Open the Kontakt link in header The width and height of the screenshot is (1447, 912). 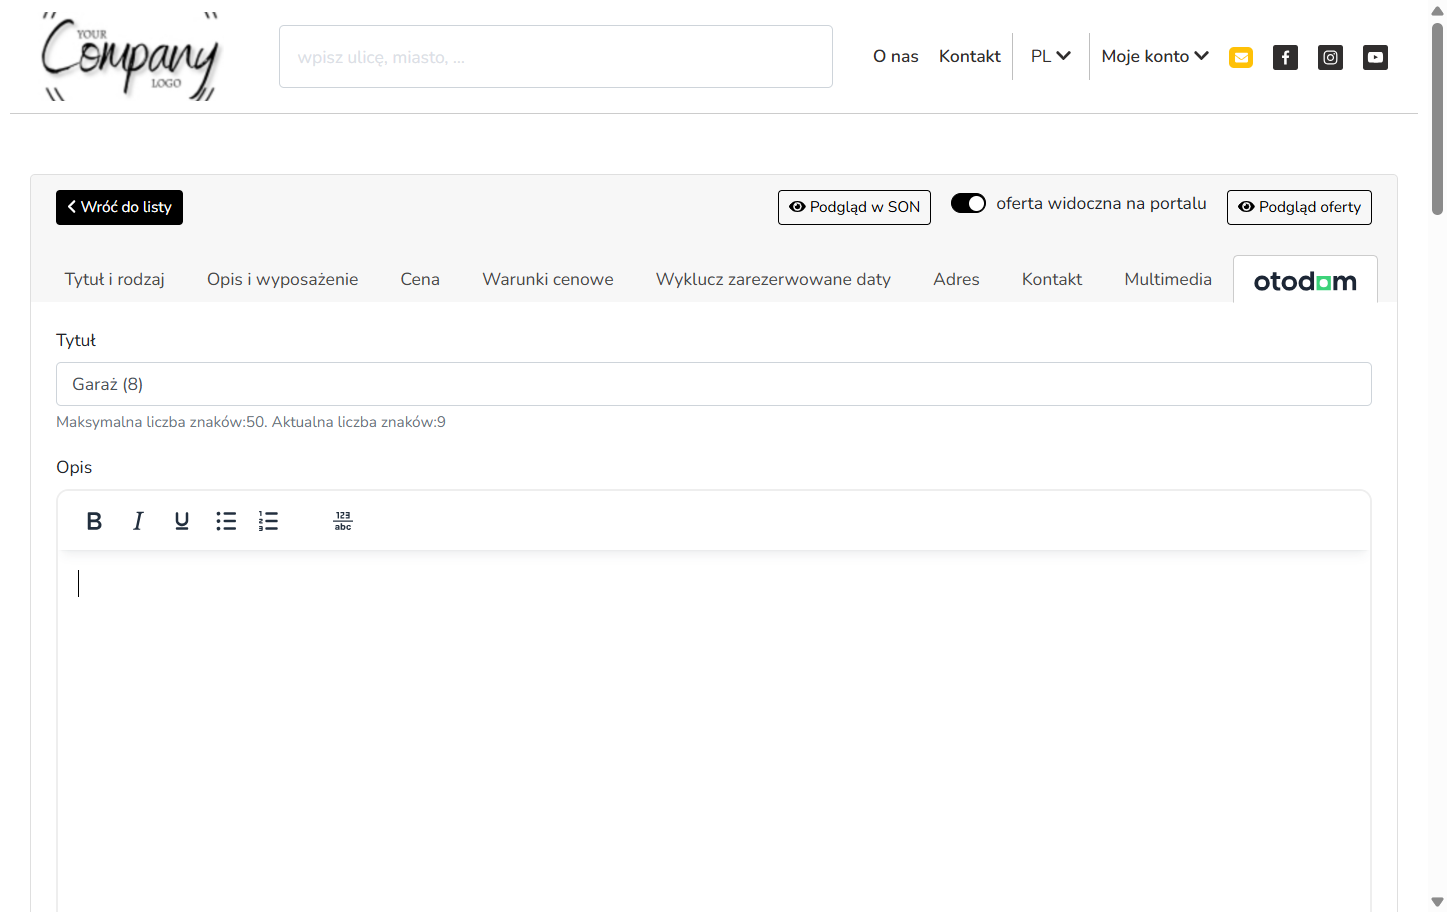point(970,56)
